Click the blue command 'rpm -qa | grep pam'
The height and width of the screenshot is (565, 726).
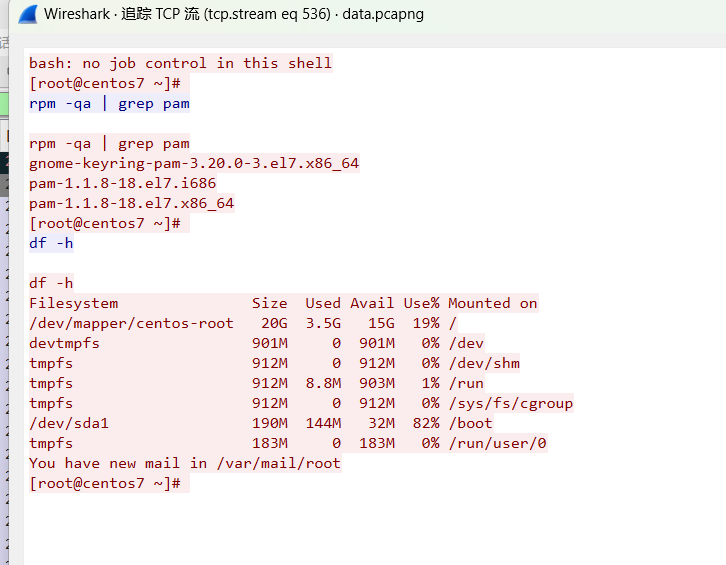click(x=109, y=104)
